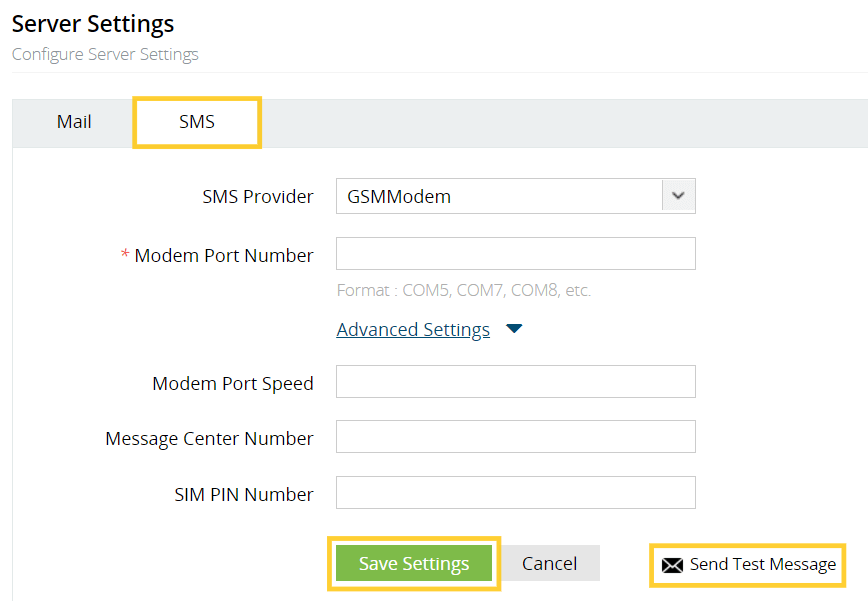Screen dimensions: 868x601
Task: Click the Modem Port Speed label
Action: coord(233,384)
